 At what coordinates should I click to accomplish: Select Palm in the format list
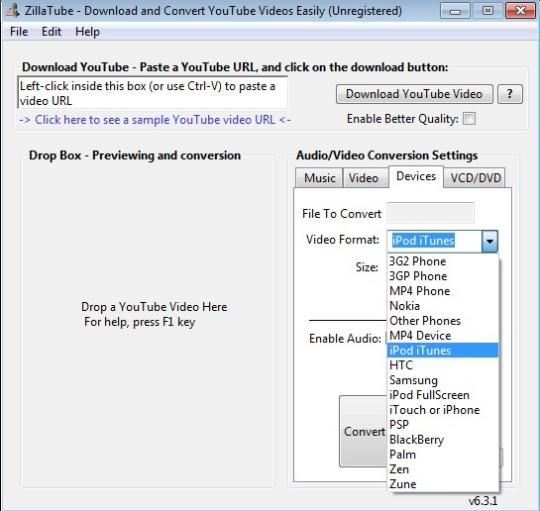pyautogui.click(x=443, y=455)
